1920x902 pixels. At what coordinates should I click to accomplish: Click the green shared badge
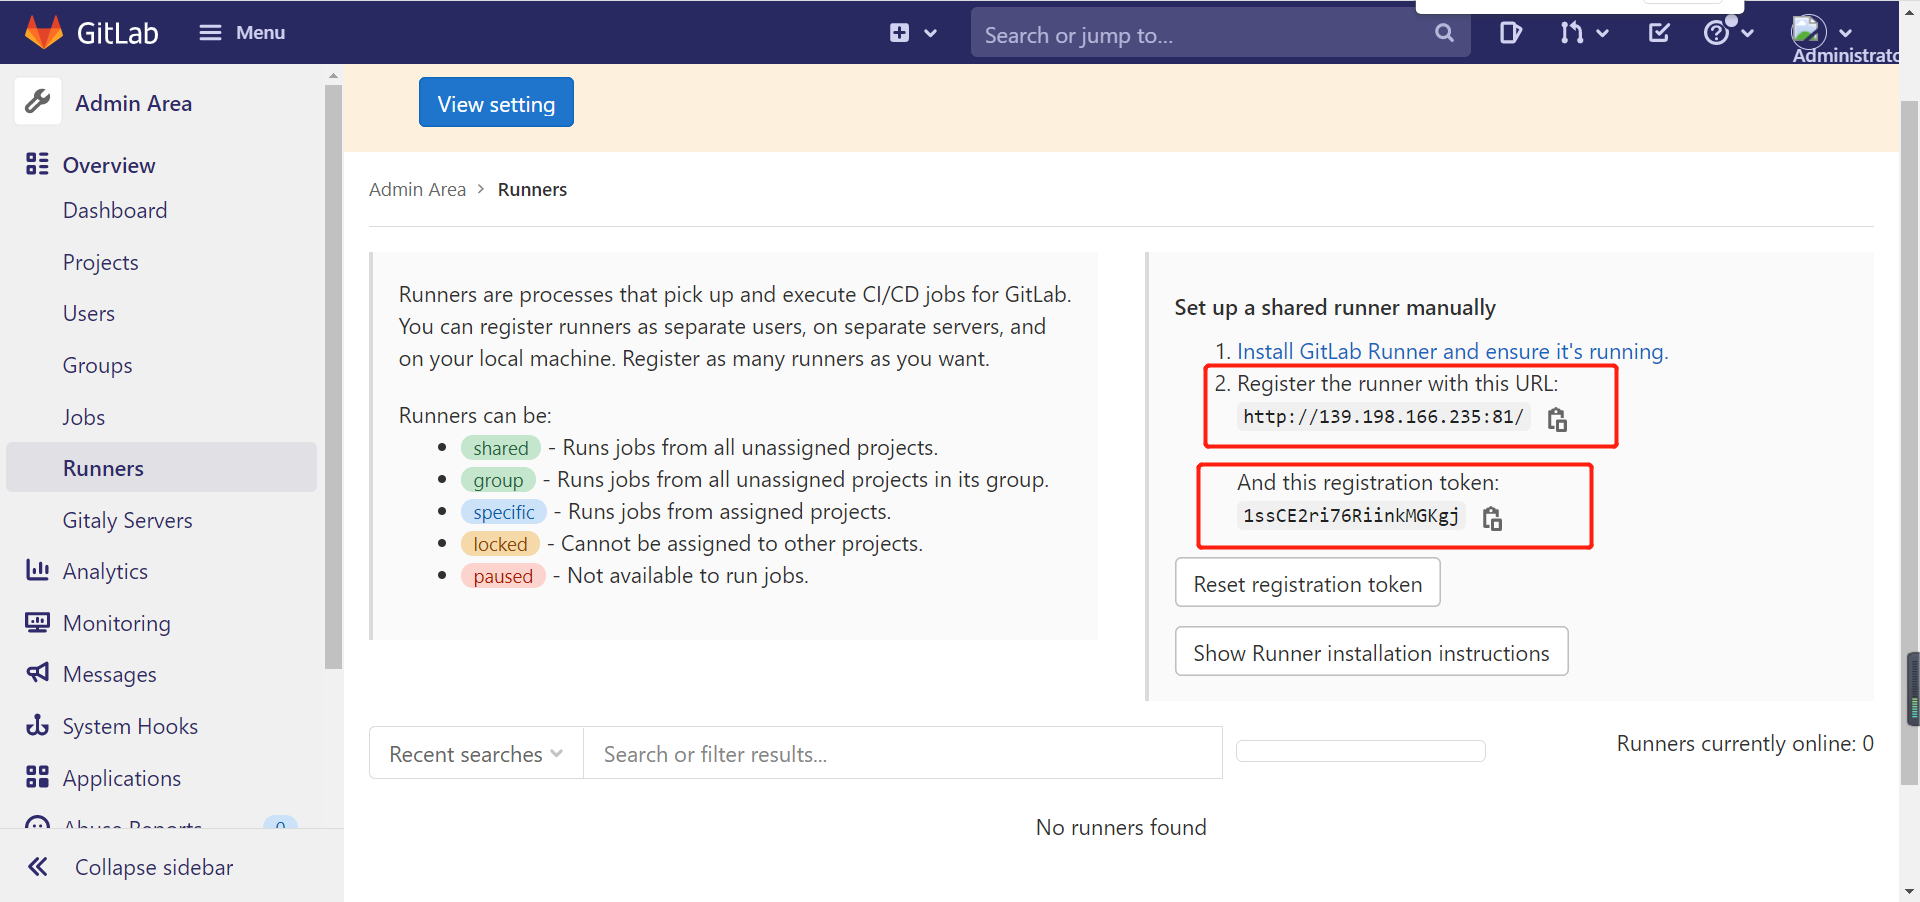point(500,448)
